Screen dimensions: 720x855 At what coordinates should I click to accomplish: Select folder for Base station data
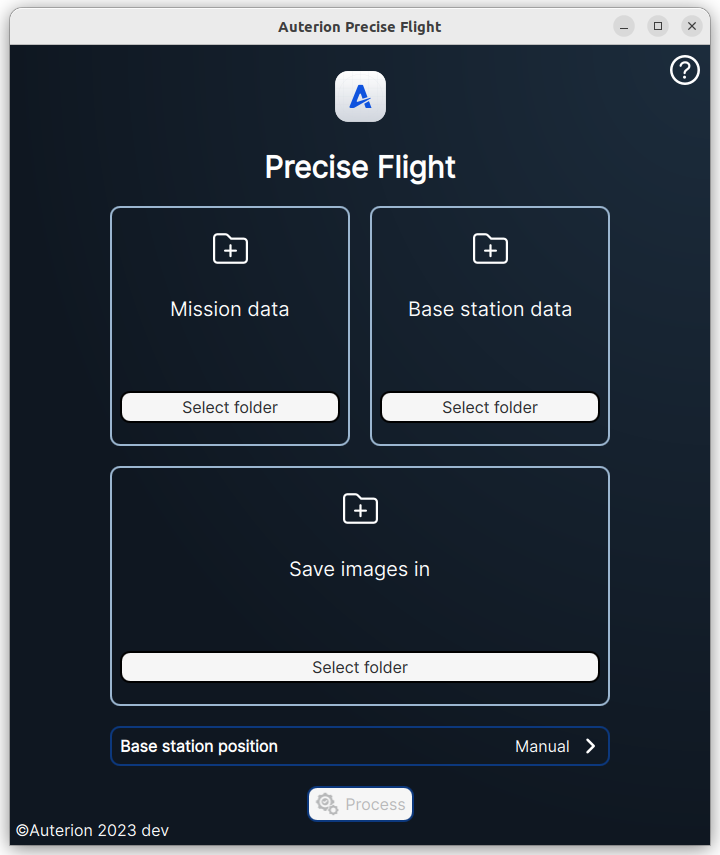[x=490, y=407]
